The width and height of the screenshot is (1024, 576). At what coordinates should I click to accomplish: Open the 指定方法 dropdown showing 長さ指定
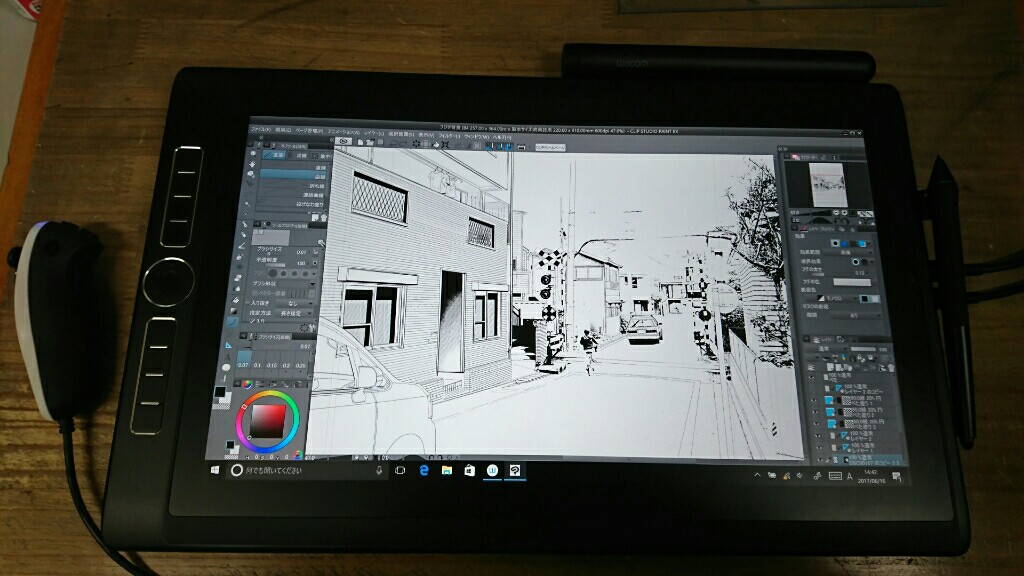click(296, 313)
